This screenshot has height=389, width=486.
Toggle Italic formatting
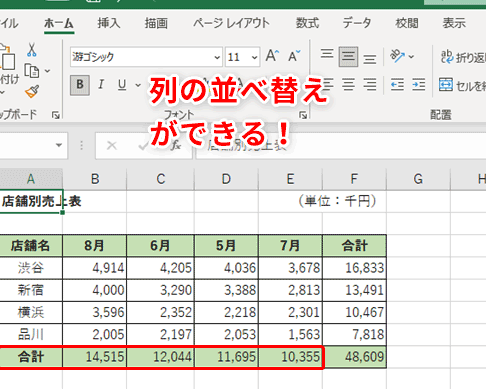[x=101, y=85]
